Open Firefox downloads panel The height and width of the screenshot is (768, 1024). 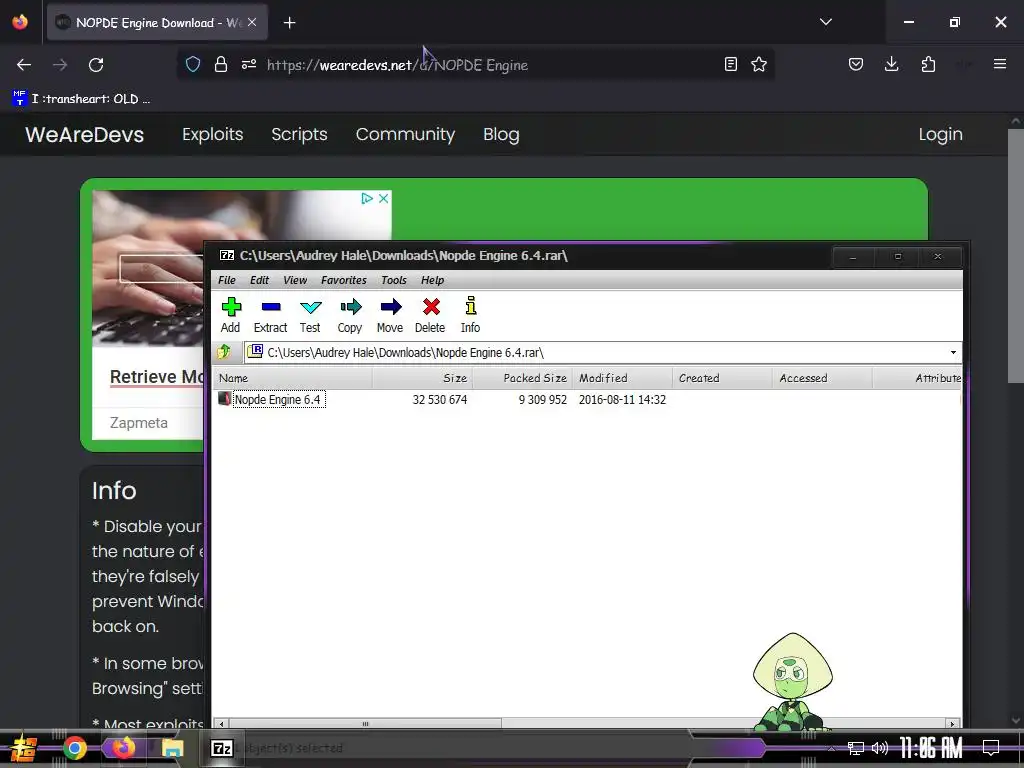pyautogui.click(x=891, y=64)
